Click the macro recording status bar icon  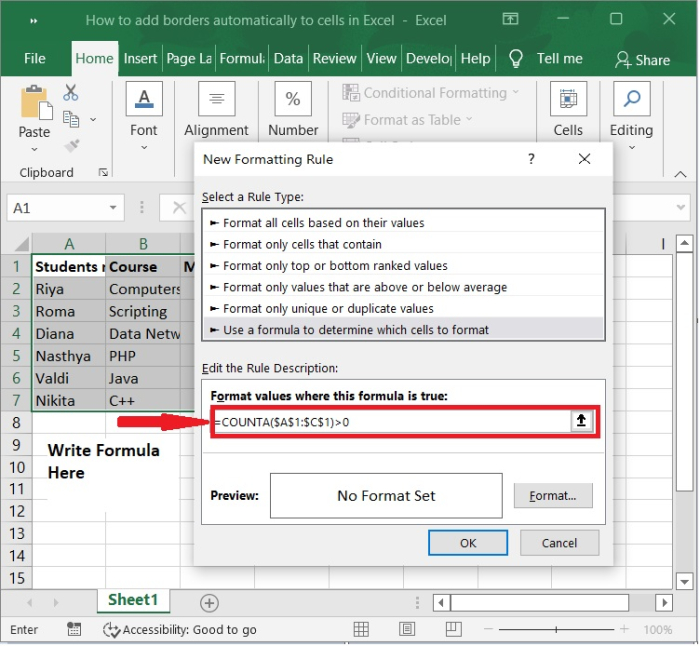(x=74, y=630)
